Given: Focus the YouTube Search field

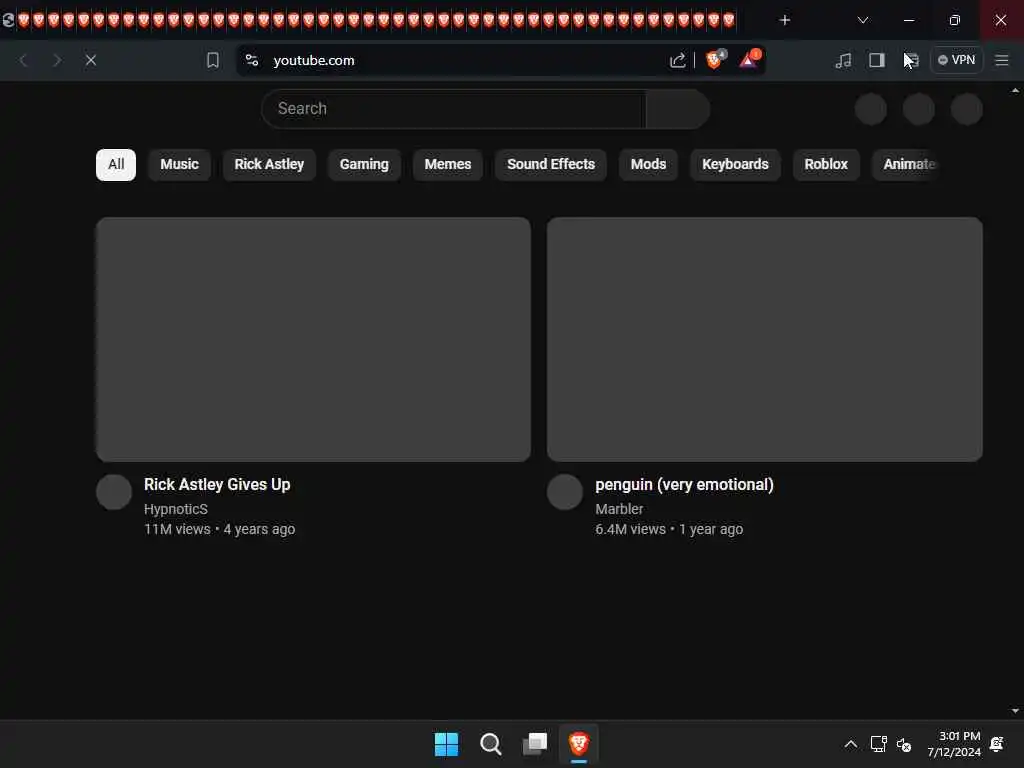Looking at the screenshot, I should (x=454, y=108).
